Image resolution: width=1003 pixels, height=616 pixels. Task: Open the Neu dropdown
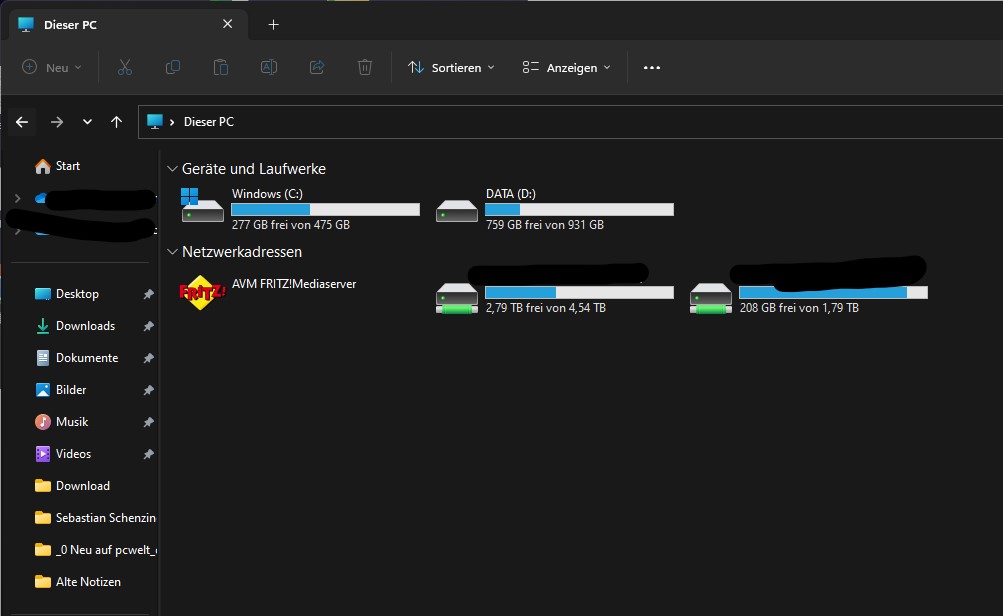(x=52, y=67)
